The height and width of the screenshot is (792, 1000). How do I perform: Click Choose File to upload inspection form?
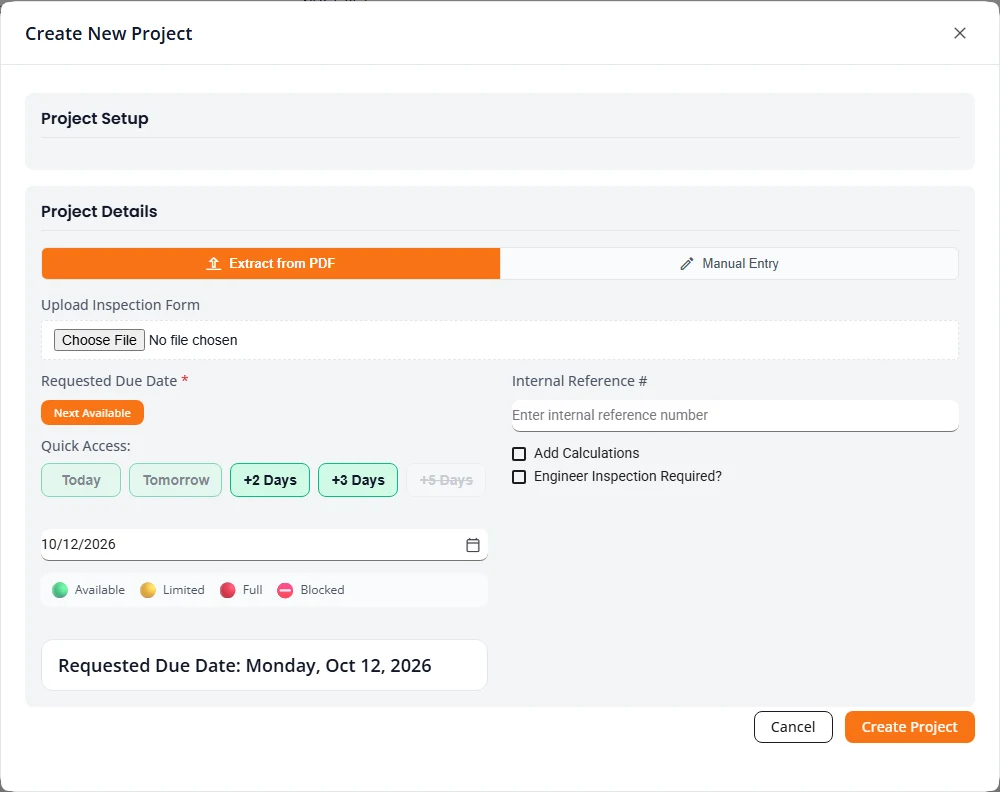[x=99, y=340]
